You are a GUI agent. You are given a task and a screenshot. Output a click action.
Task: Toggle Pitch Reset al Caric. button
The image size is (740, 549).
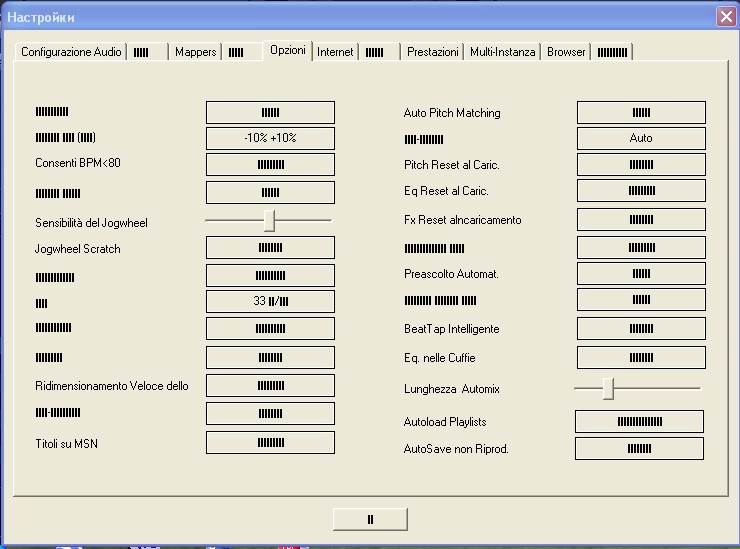pos(641,164)
